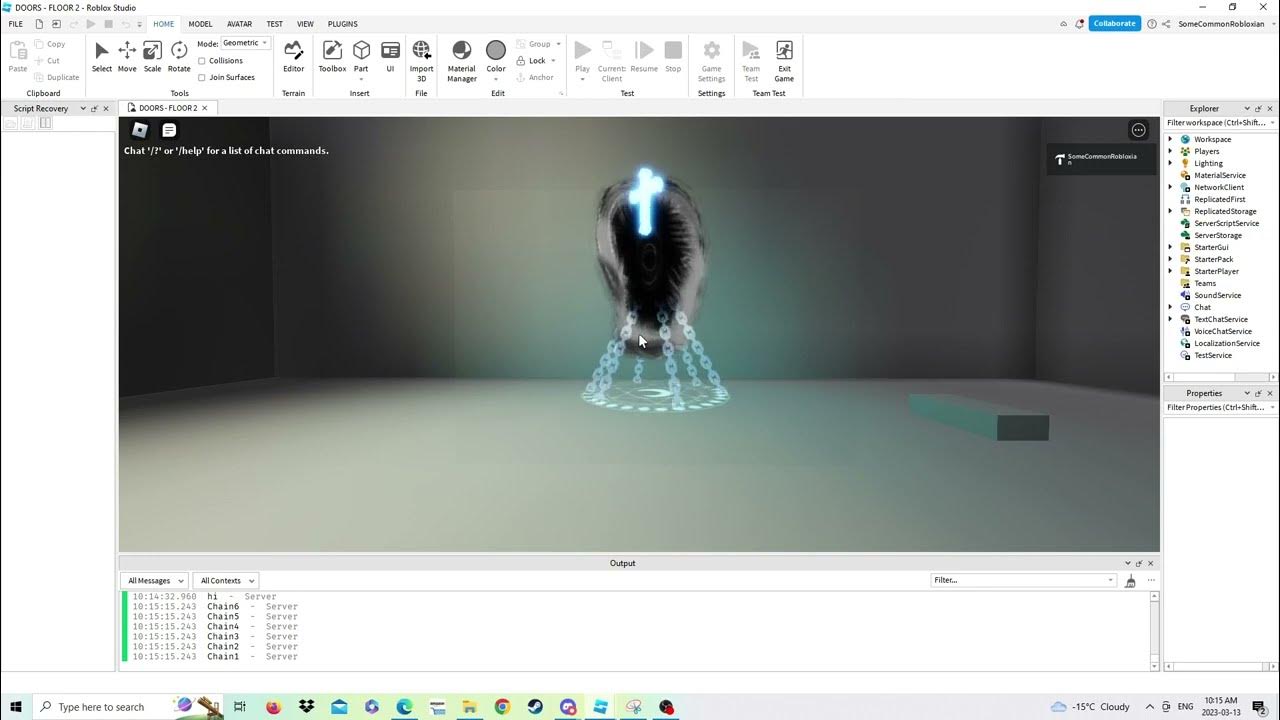Image resolution: width=1280 pixels, height=720 pixels.
Task: Open Google Chrome from the taskbar
Action: click(x=502, y=707)
